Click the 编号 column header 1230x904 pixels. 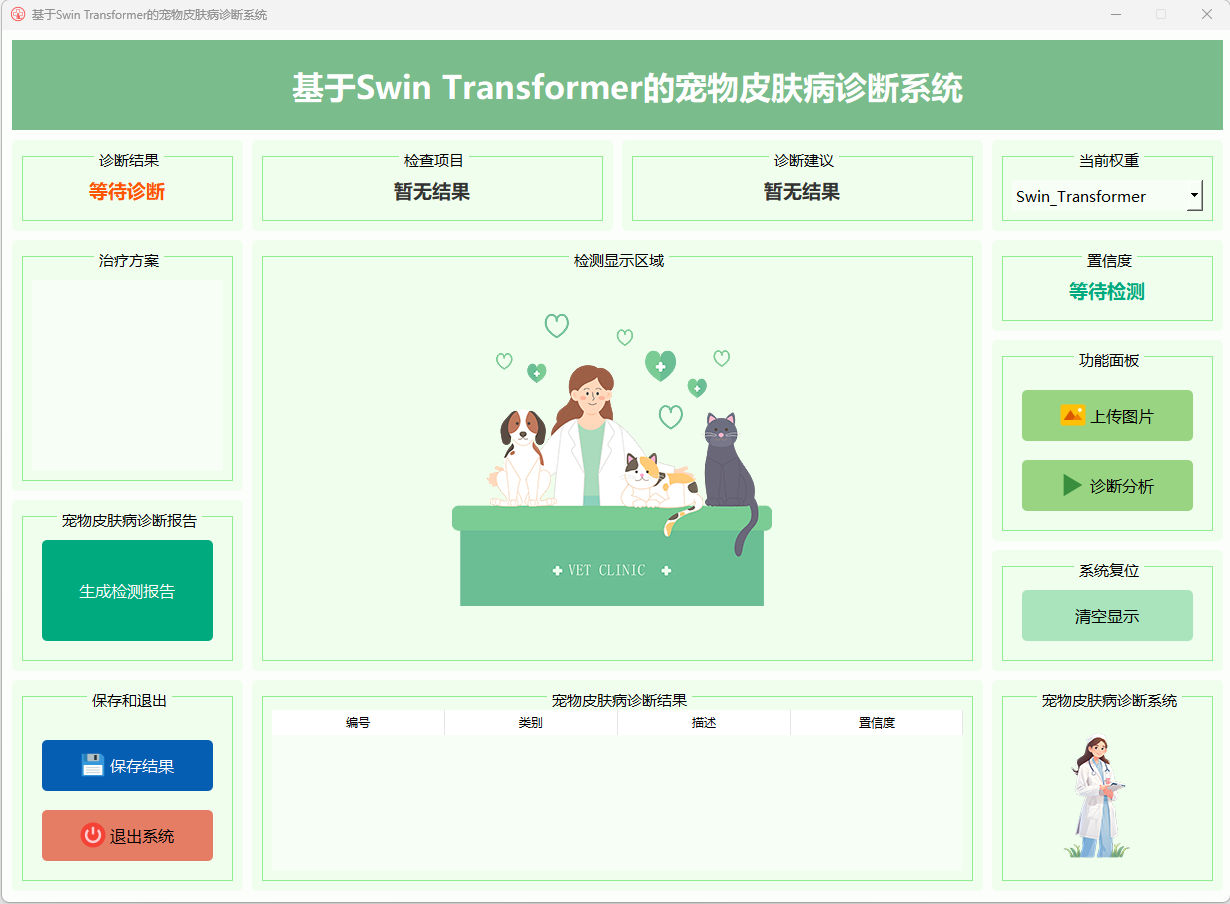(x=358, y=723)
